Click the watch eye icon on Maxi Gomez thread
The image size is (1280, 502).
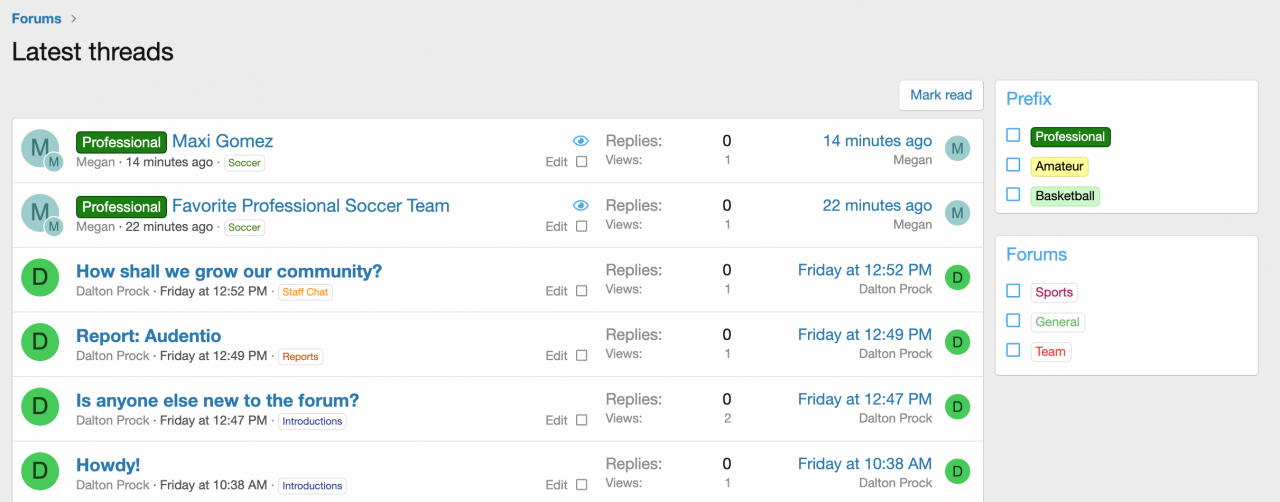coord(581,141)
